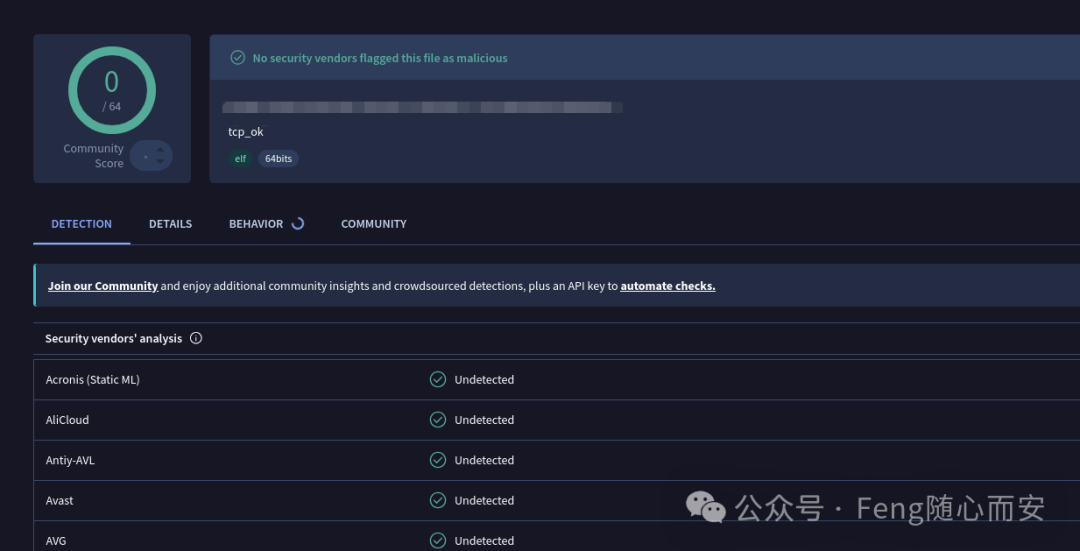Click the AVG check icon

(x=437, y=541)
